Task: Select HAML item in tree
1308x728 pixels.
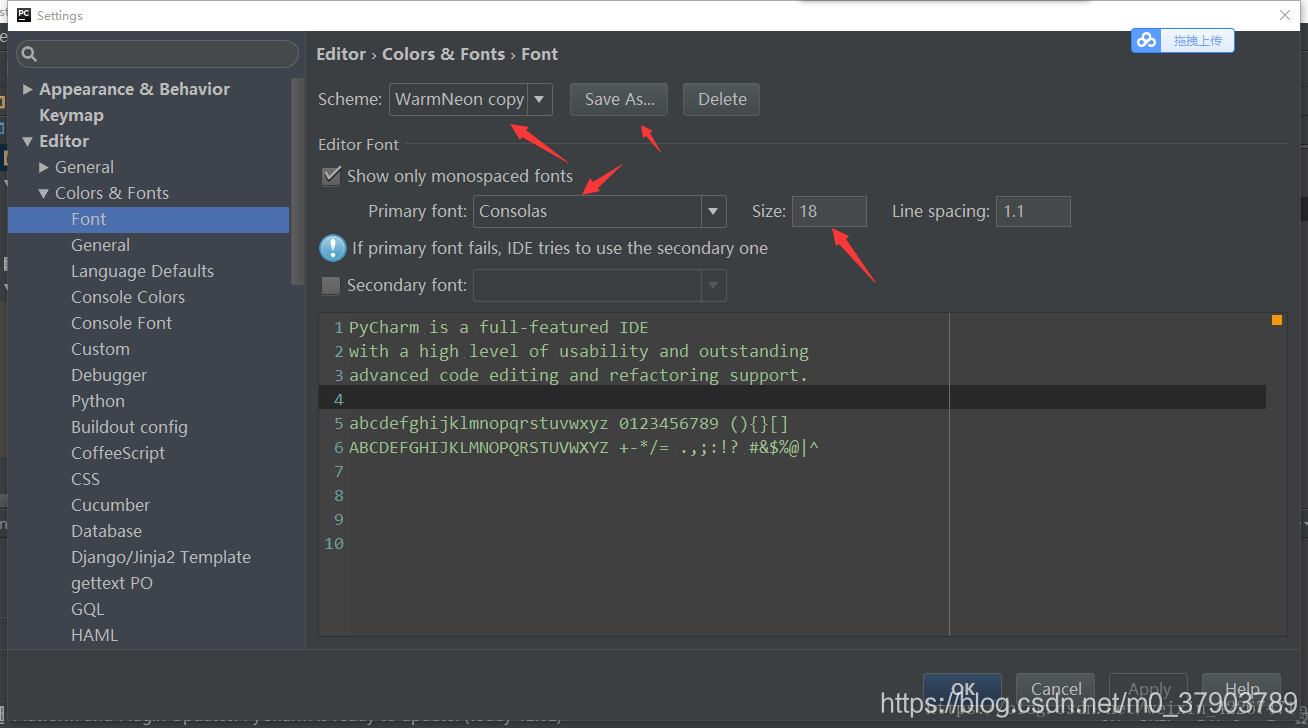Action: pyautogui.click(x=94, y=635)
